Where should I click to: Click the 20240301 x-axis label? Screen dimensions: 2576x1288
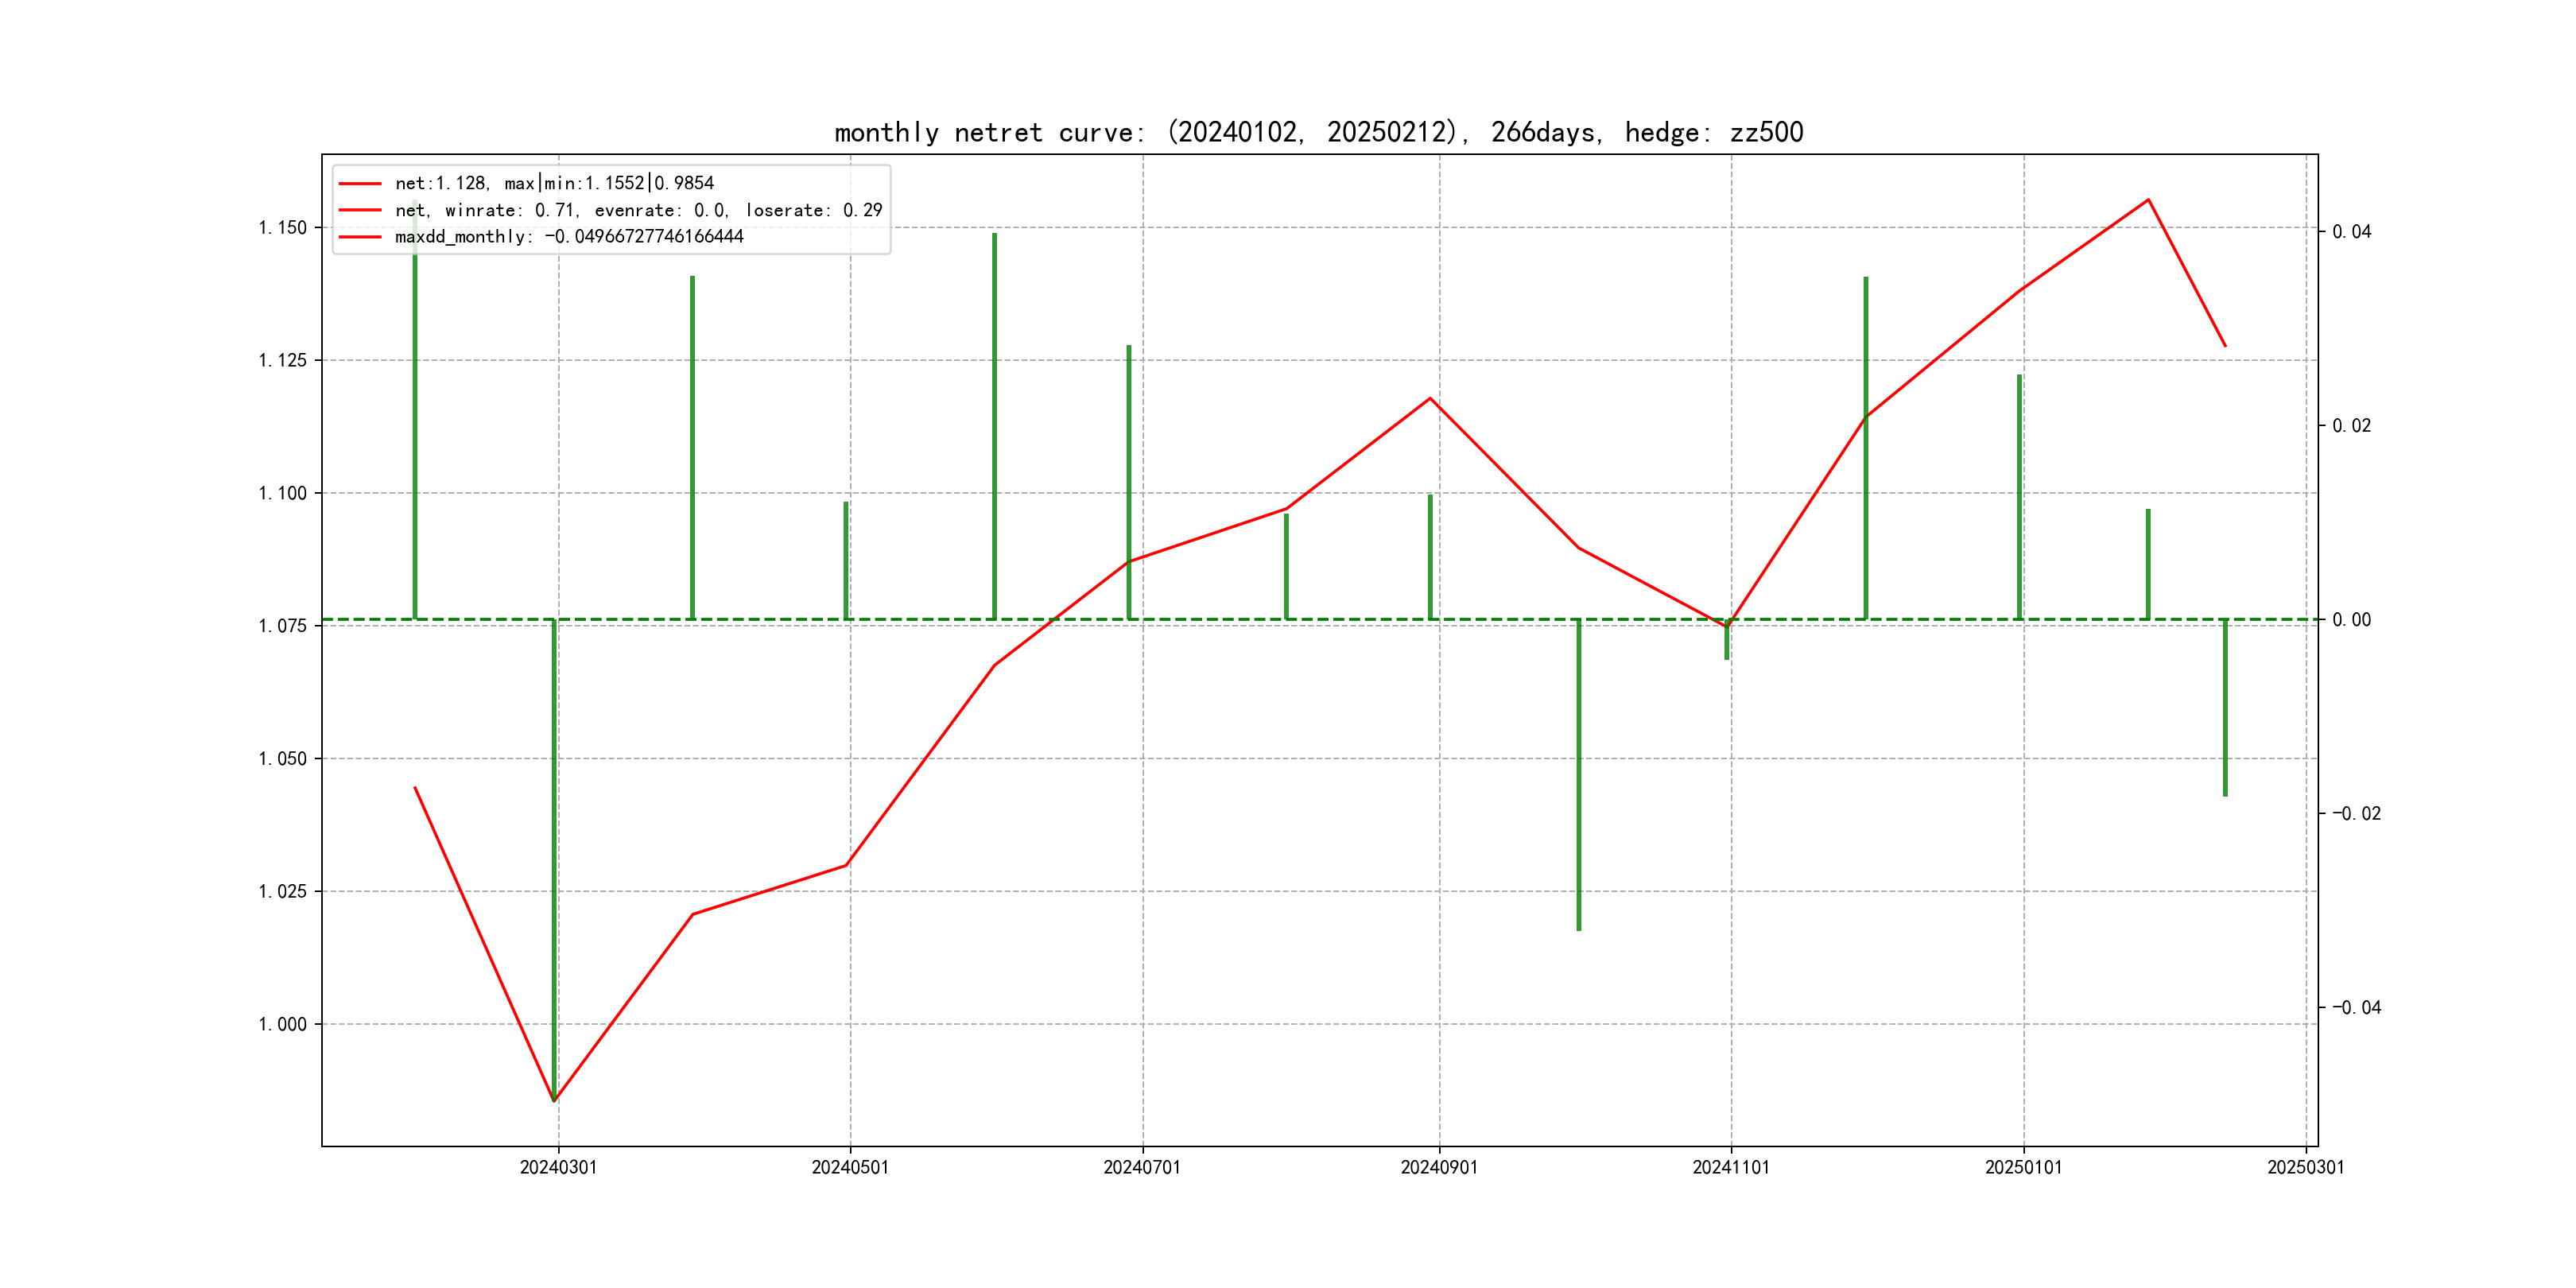558,1168
